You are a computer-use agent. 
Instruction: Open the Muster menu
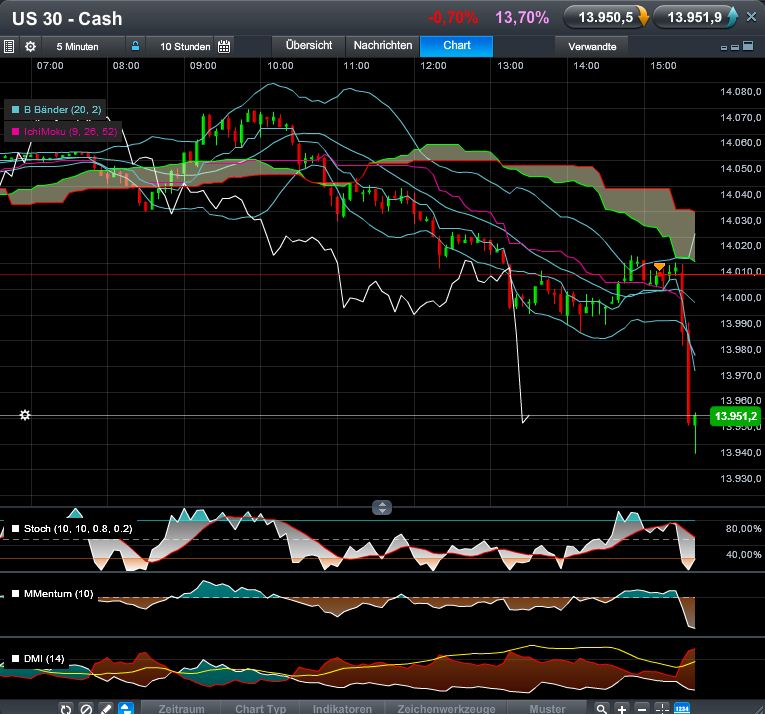(x=547, y=709)
